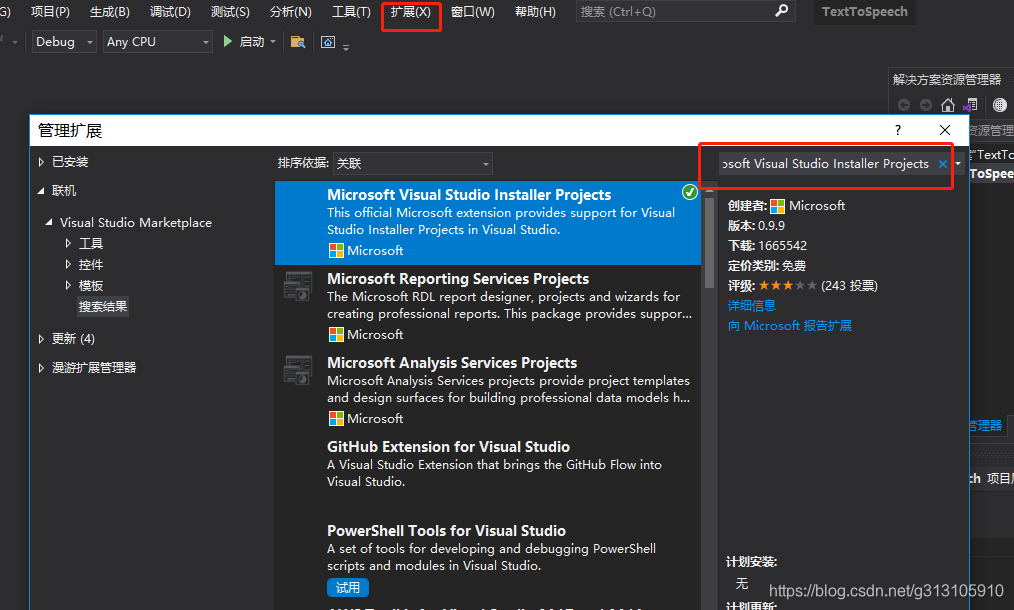This screenshot has width=1014, height=610.
Task: Collapse the Visual Studio Marketplace node
Action: pyautogui.click(x=49, y=223)
